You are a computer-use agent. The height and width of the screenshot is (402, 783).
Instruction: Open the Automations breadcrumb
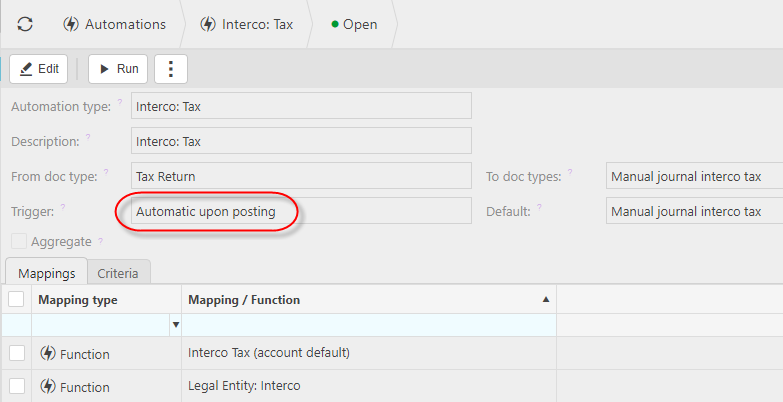tap(114, 24)
